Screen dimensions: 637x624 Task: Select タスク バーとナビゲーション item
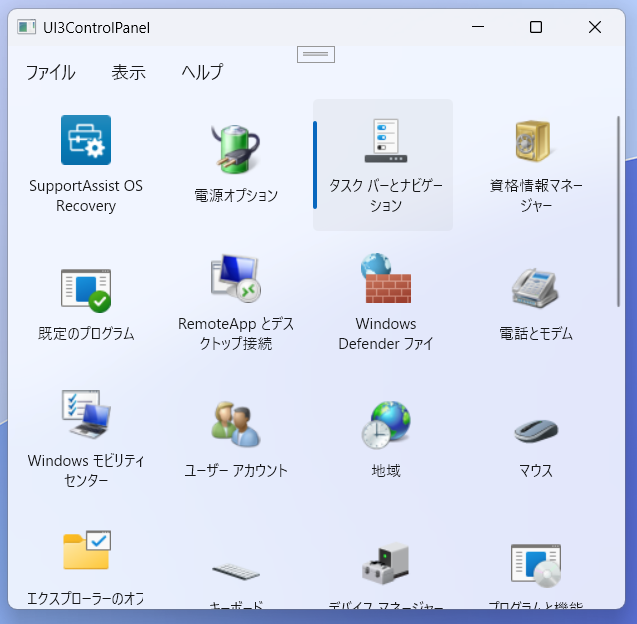coord(385,142)
